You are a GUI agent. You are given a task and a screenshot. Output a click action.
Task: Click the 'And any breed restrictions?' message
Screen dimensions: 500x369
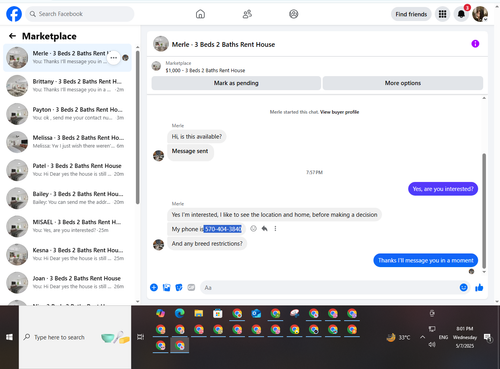[x=207, y=244]
